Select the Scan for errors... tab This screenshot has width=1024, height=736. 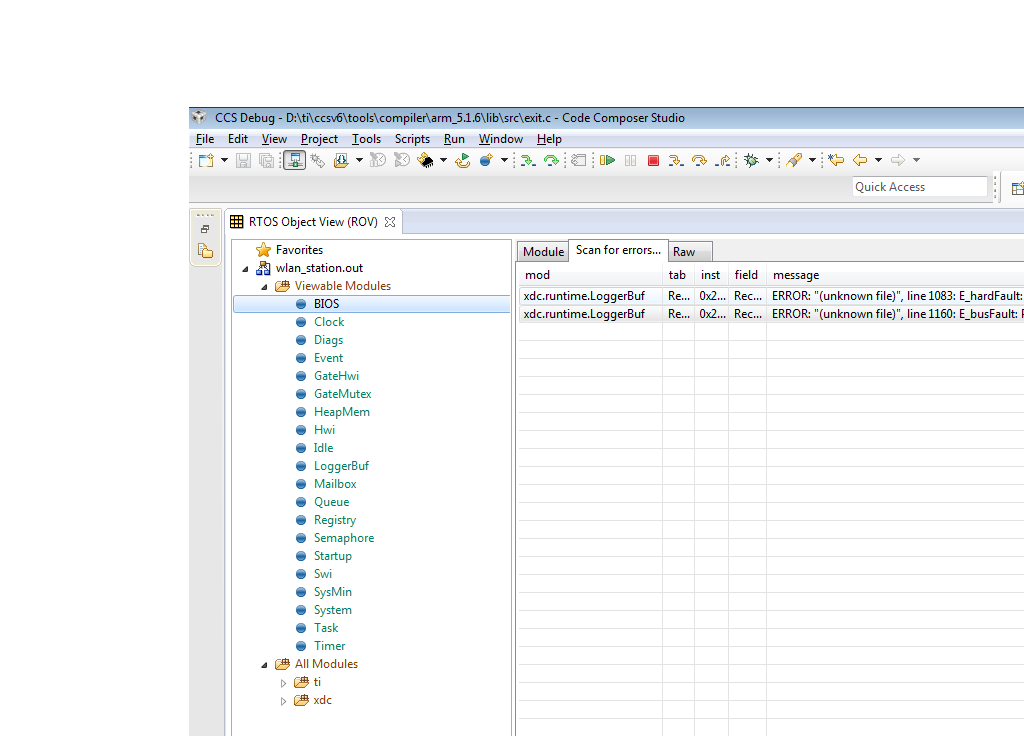(x=618, y=250)
